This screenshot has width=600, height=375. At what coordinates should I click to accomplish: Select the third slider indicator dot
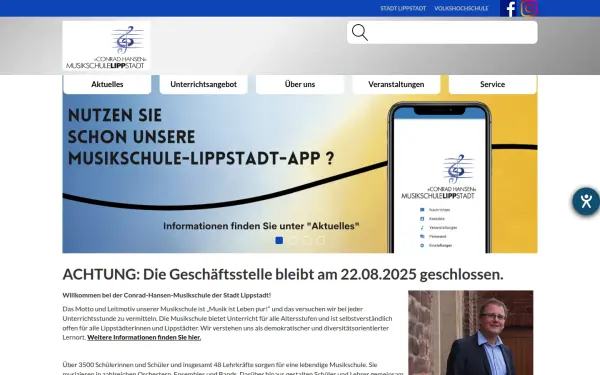(307, 240)
